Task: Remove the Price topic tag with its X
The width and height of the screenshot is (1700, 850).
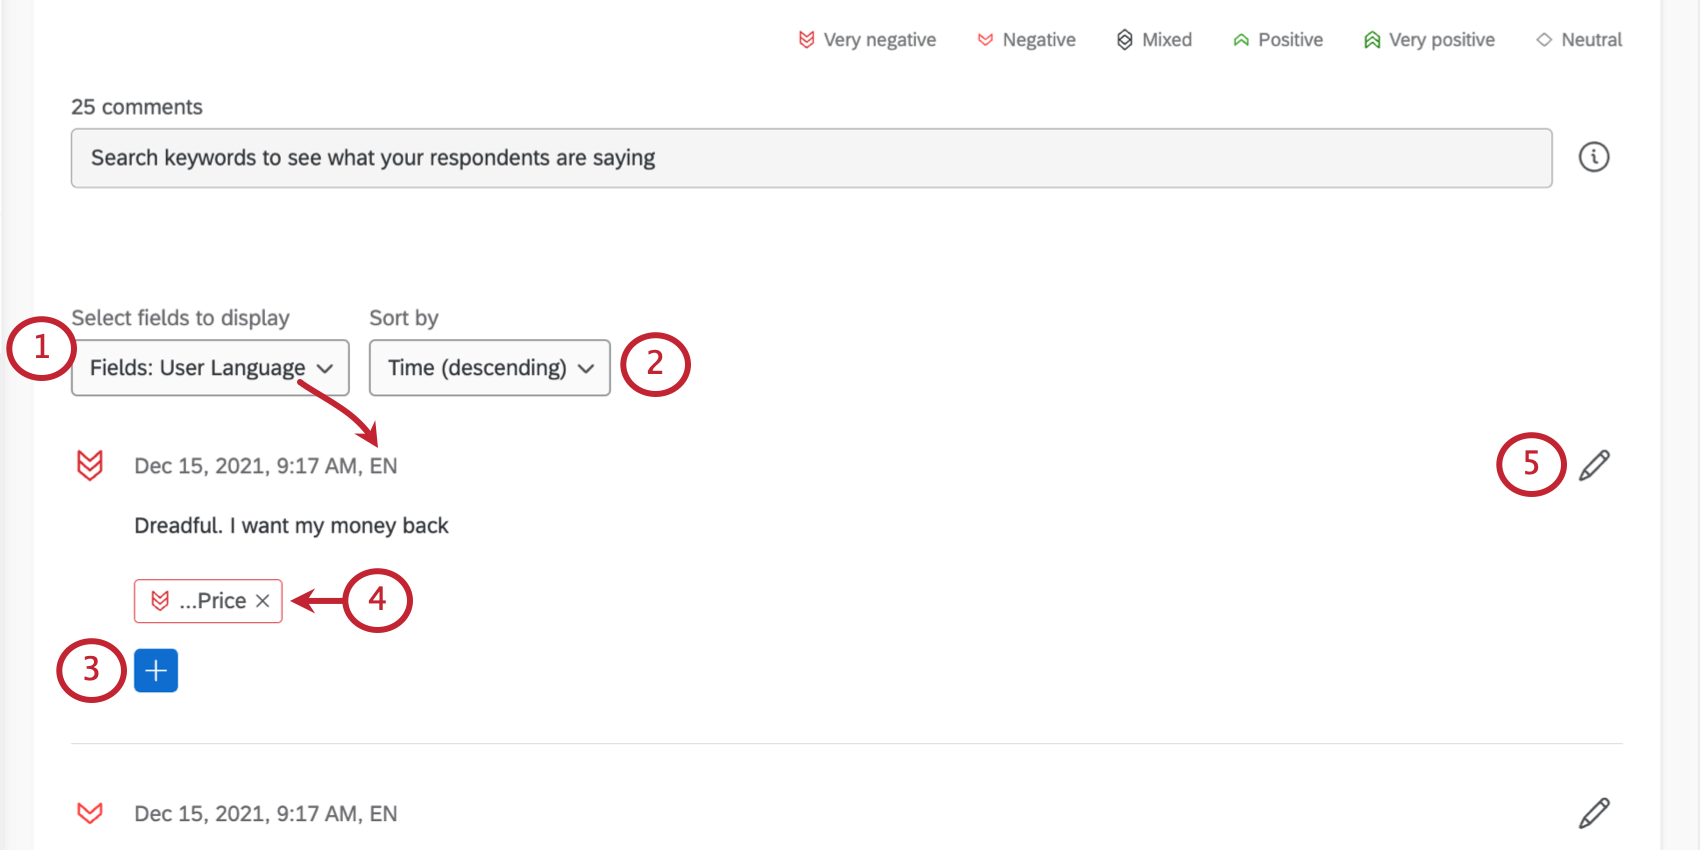Action: (x=263, y=601)
